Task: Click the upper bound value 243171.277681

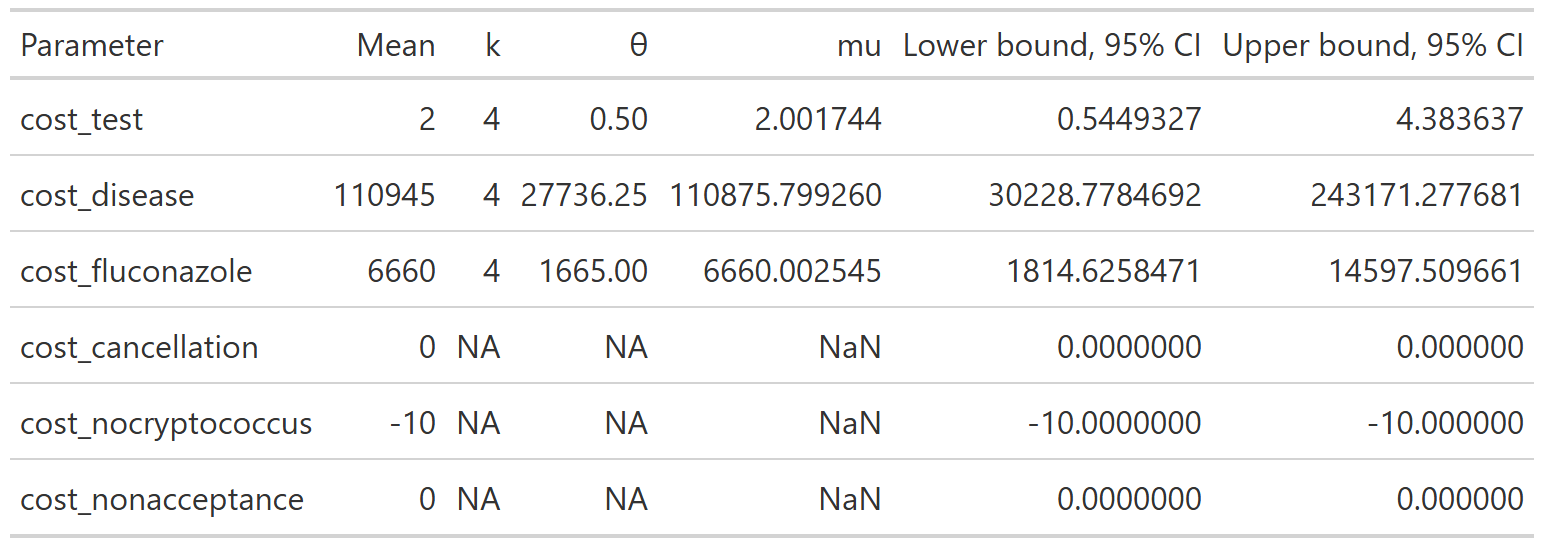Action: click(1417, 195)
